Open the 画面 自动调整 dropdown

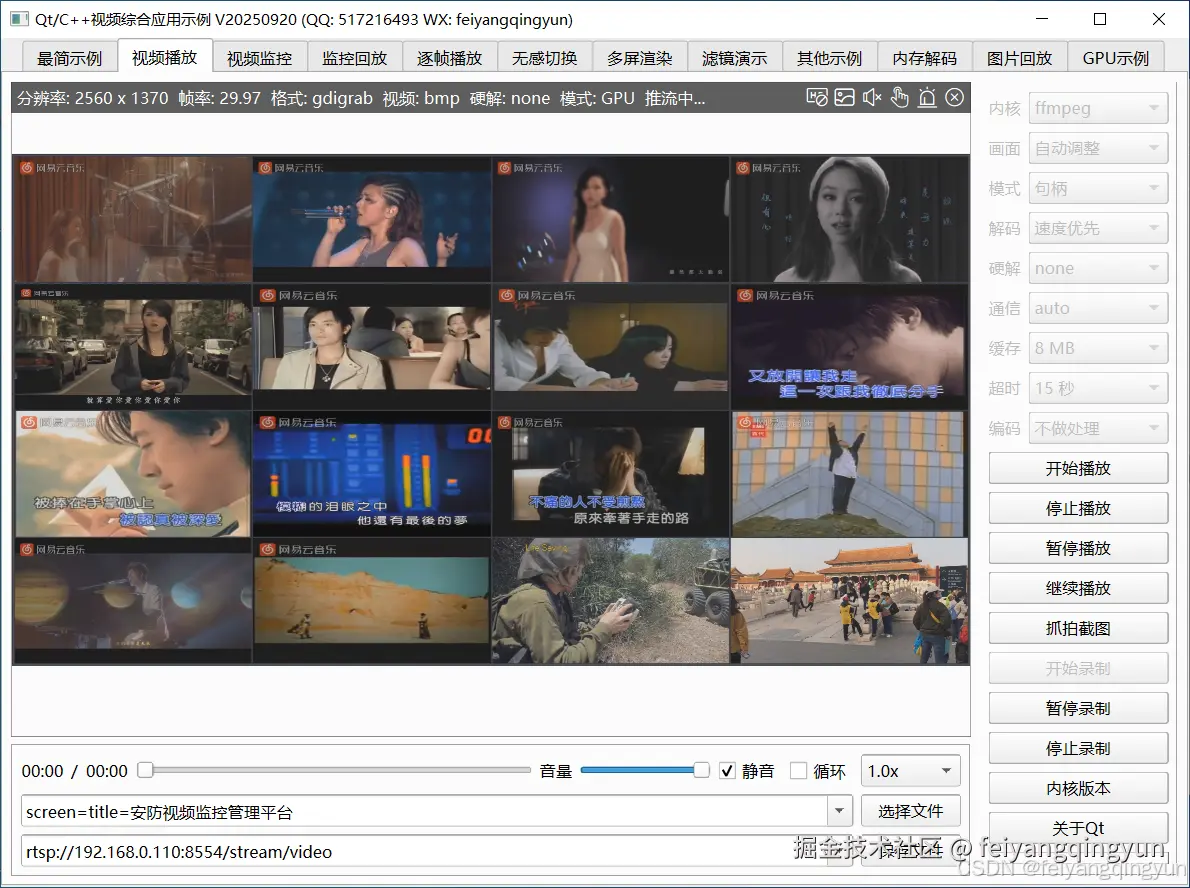1098,148
